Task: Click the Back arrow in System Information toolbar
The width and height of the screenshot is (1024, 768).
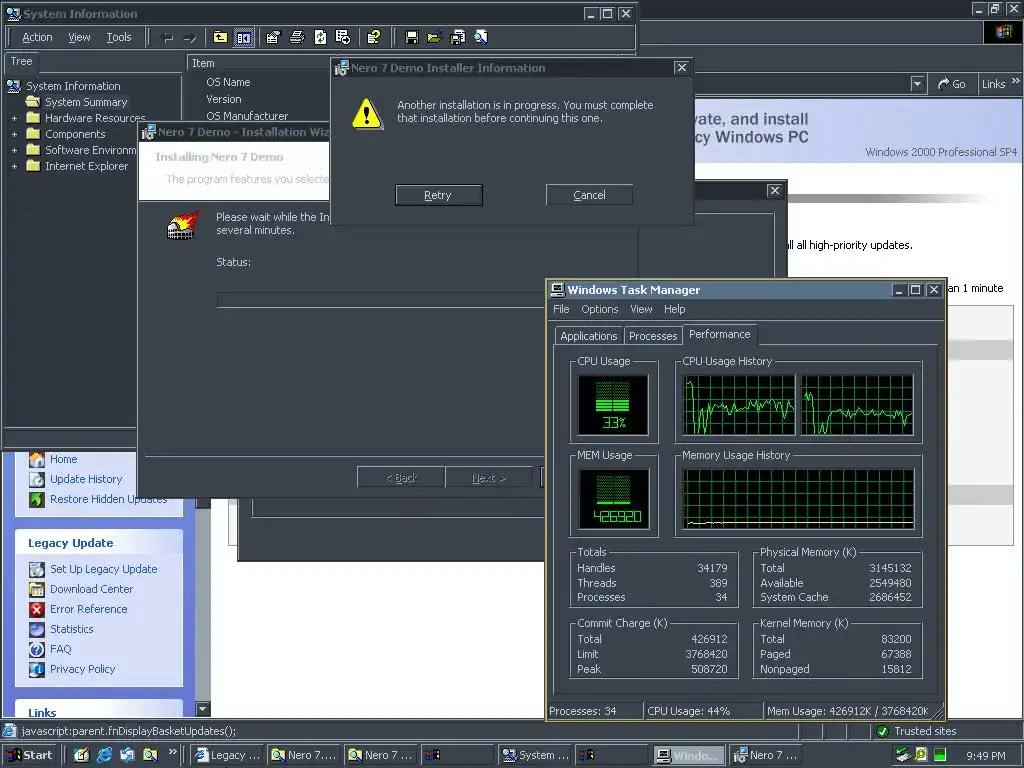Action: (167, 38)
